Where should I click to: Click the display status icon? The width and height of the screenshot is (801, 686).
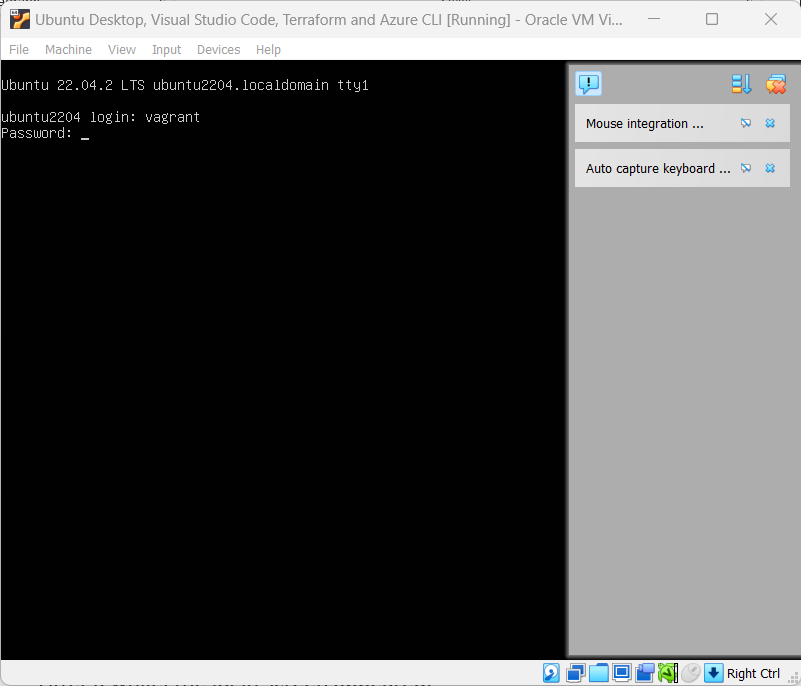pyautogui.click(x=620, y=672)
